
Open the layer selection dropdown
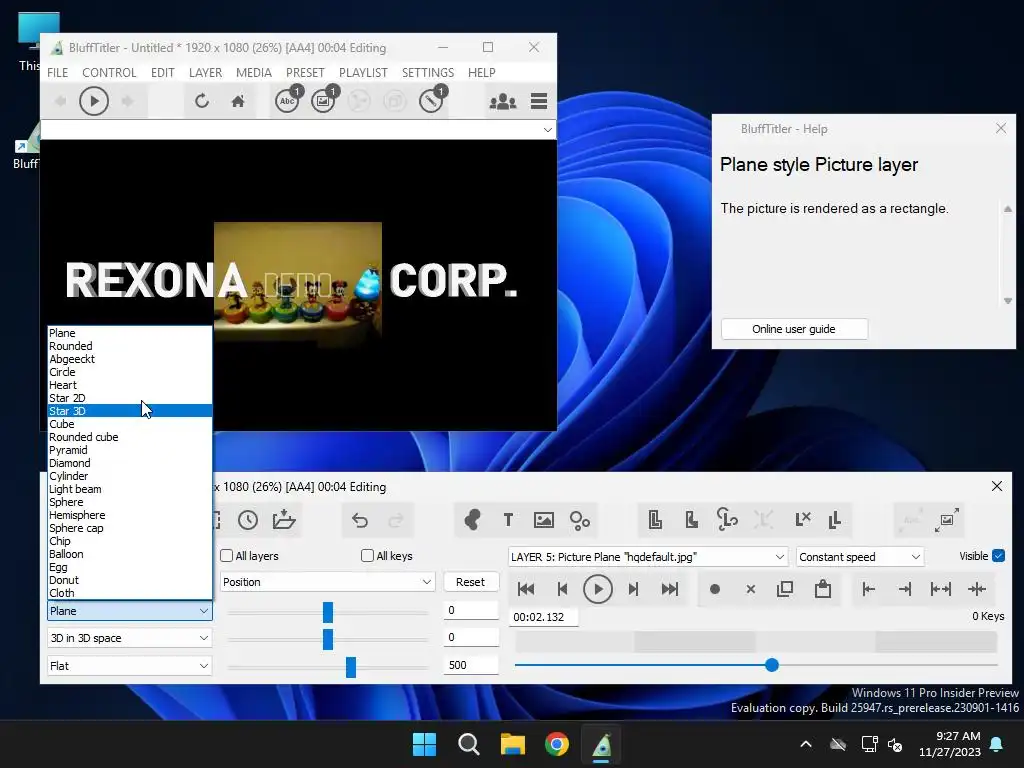648,557
